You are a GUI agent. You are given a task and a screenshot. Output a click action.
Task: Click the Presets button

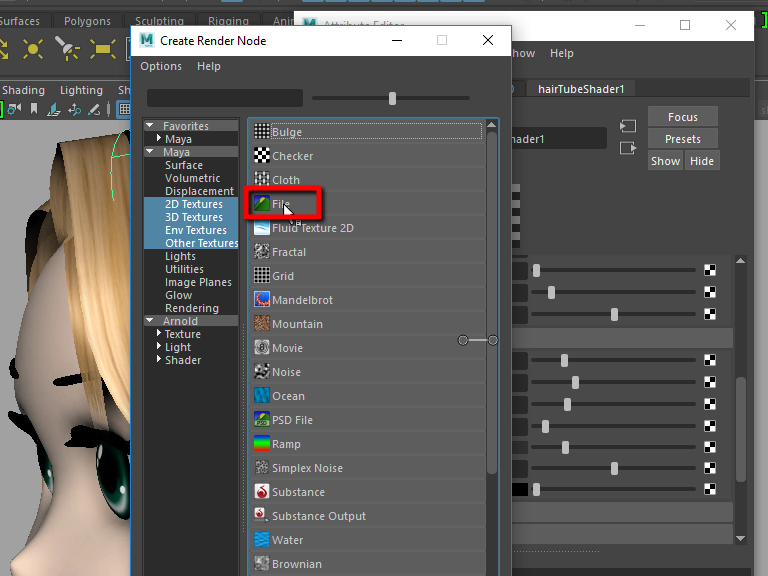(683, 139)
